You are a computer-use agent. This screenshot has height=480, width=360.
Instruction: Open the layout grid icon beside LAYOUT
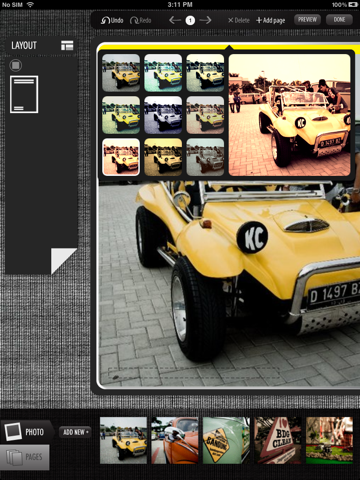67,45
